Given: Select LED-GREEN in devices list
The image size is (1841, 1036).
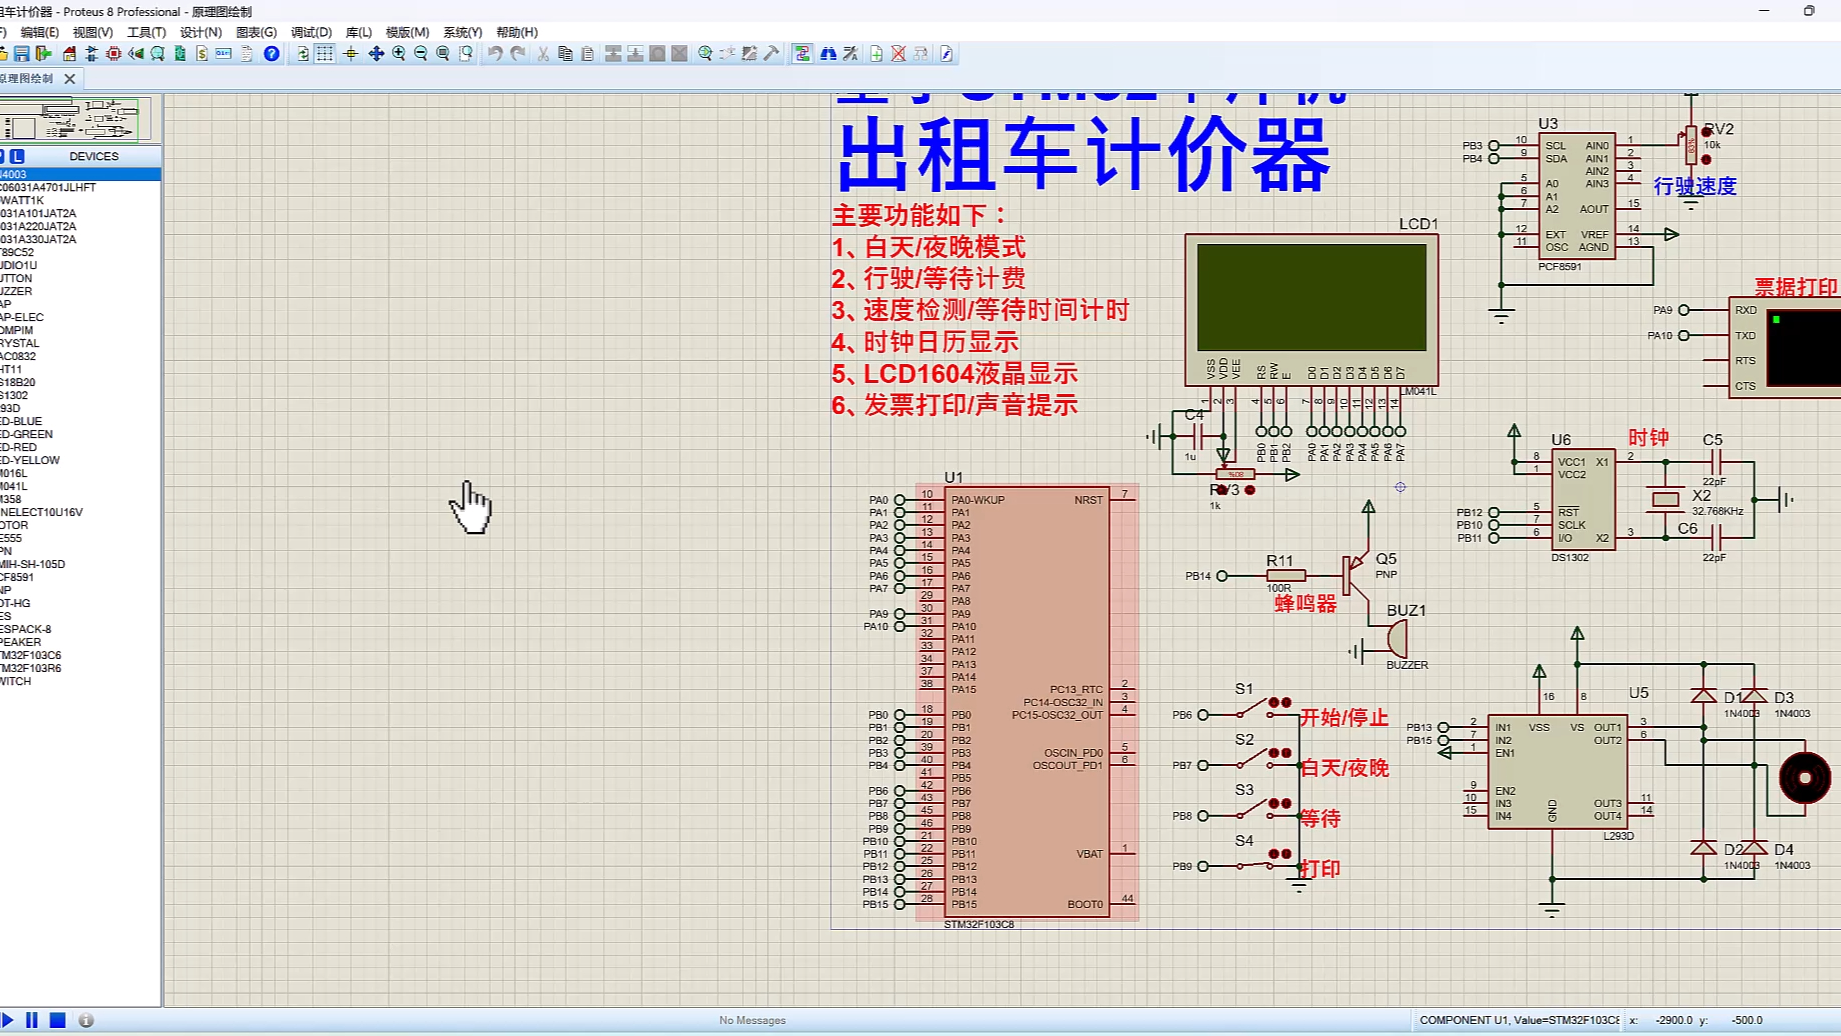Looking at the screenshot, I should pyautogui.click(x=80, y=434).
